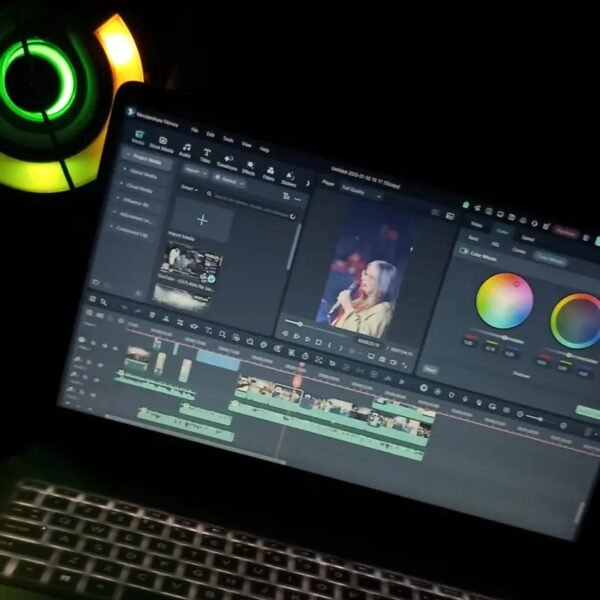Take a snapshot with camera icon
Image resolution: width=600 pixels, height=600 pixels.
point(382,359)
